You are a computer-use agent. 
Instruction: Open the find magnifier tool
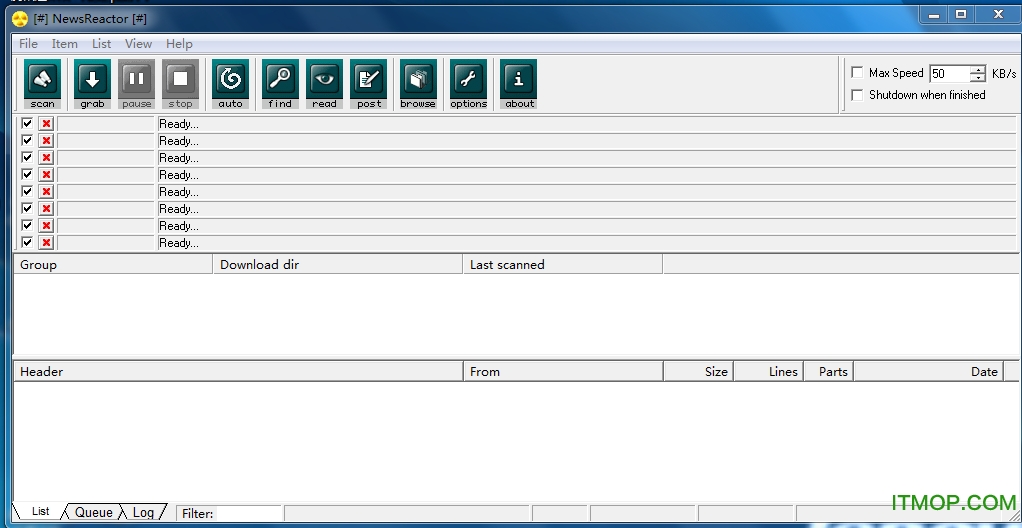(x=280, y=84)
